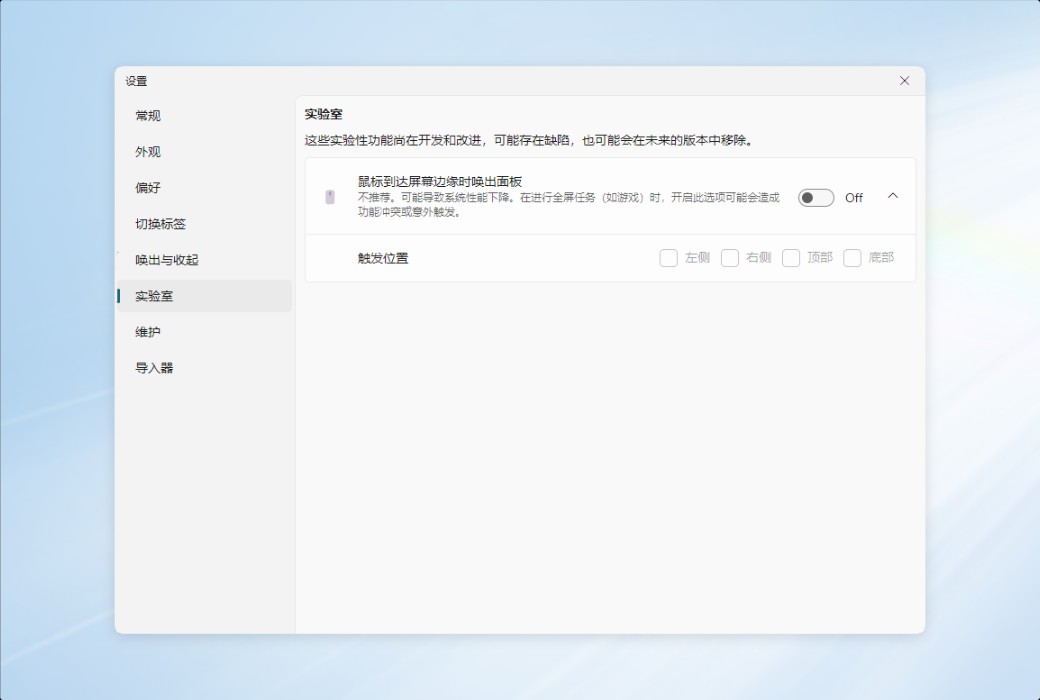Viewport: 1040px width, 700px height.
Task: Toggle the 鼠标到达屏幕边缘时唤出面板 switch
Action: point(816,198)
